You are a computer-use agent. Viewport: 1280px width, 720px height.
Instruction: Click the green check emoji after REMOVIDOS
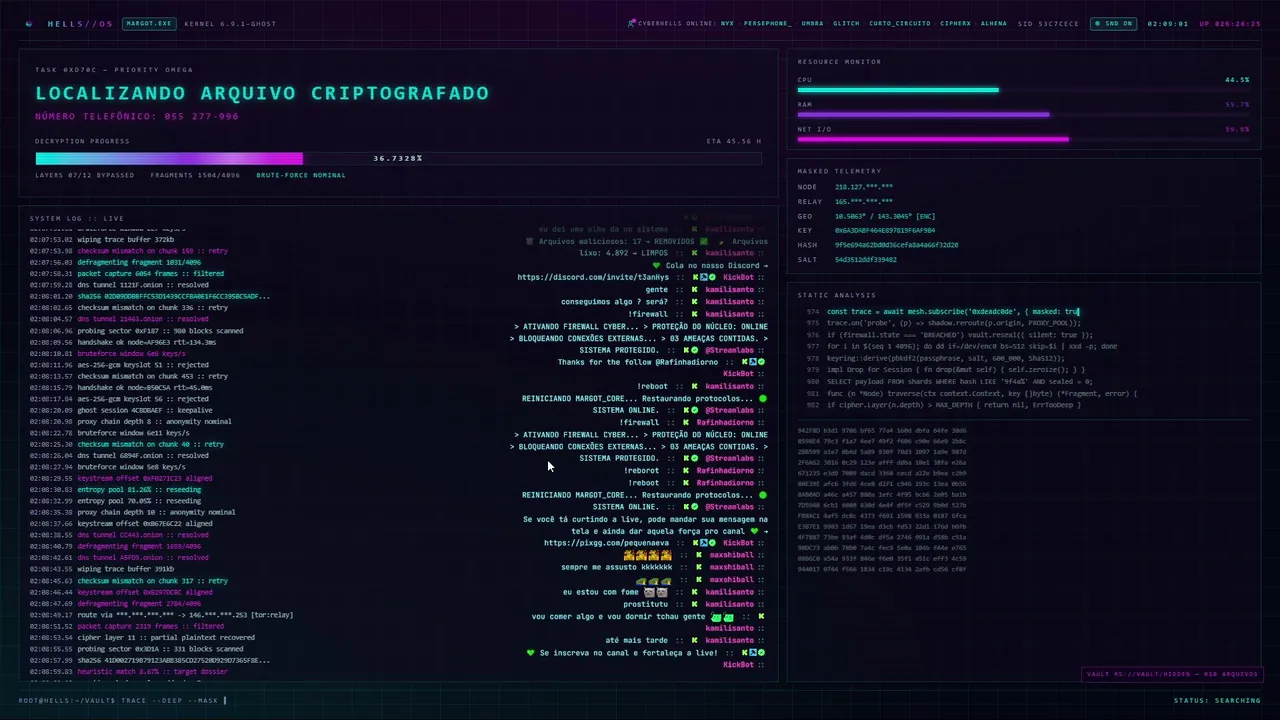click(704, 241)
